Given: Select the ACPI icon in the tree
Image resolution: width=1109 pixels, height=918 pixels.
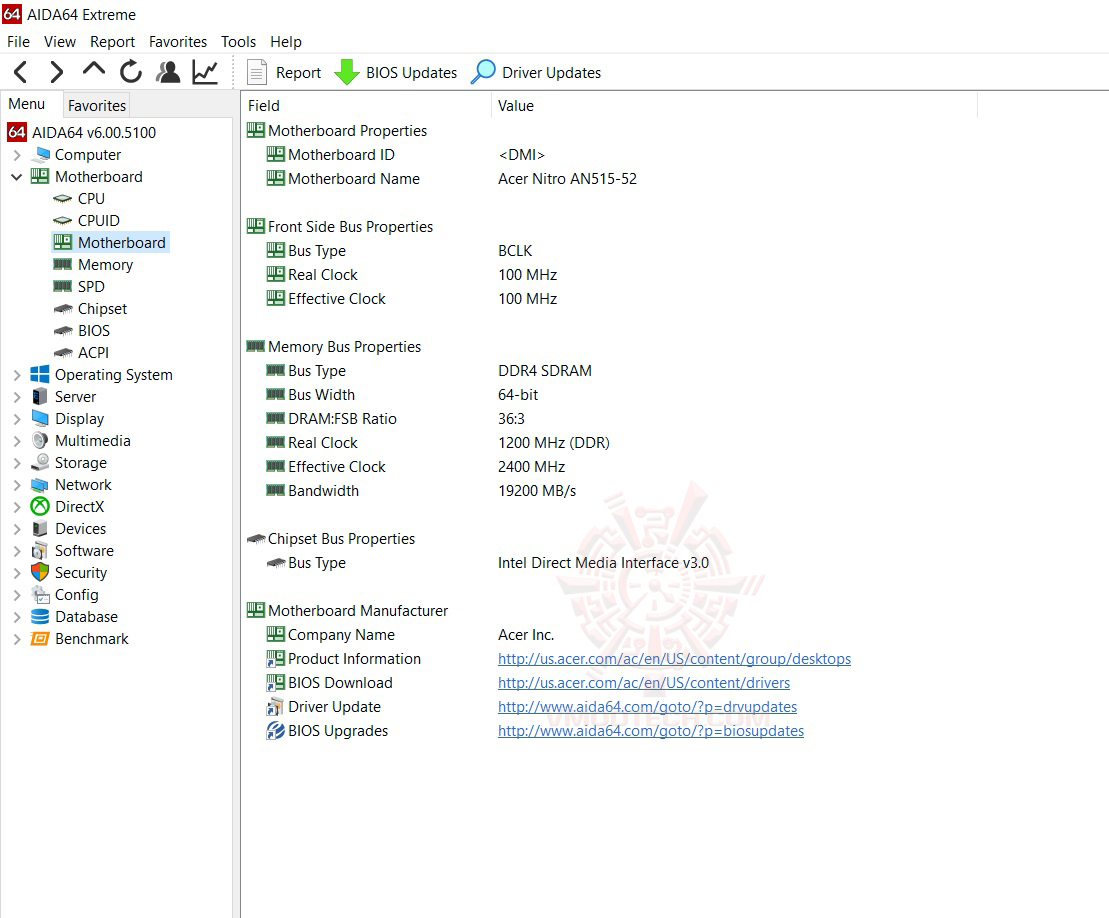Looking at the screenshot, I should (63, 352).
